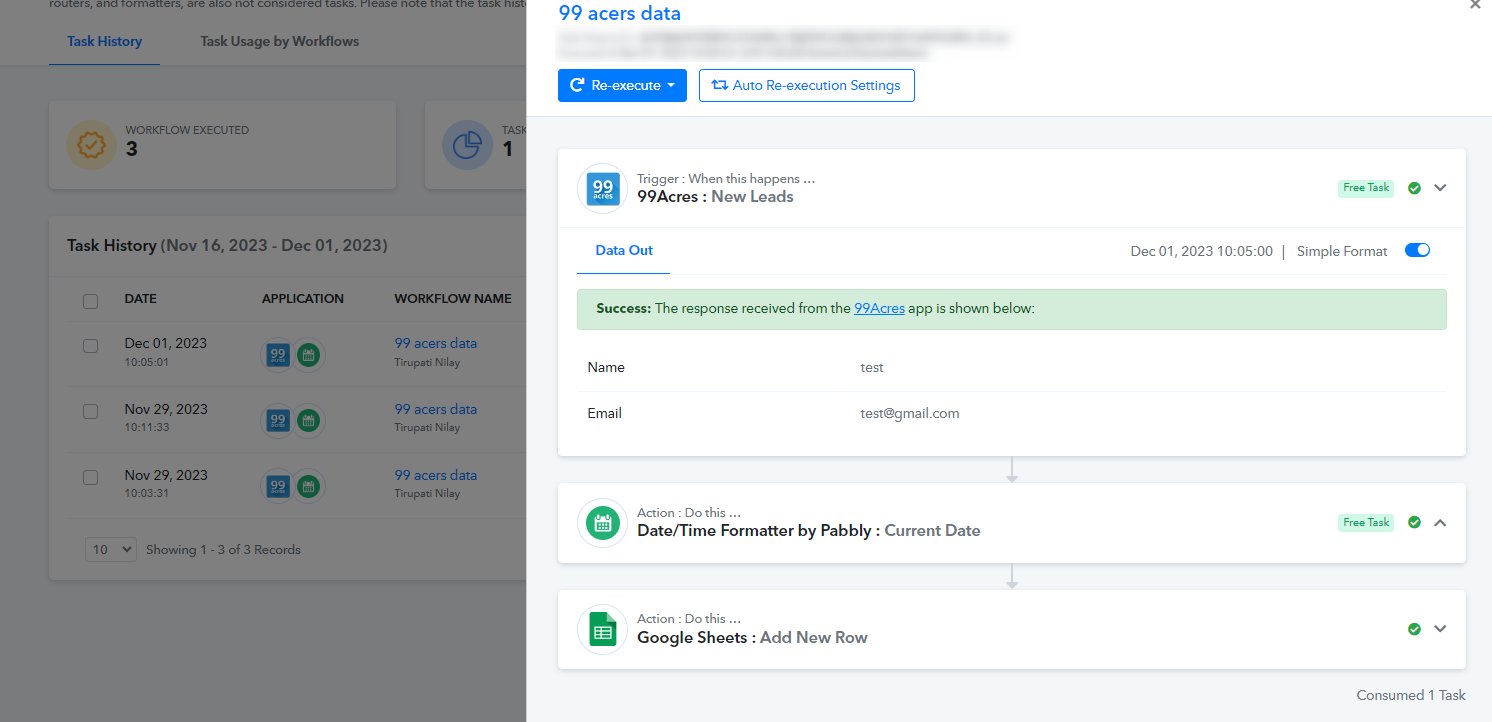
Task: Click the 'Date/Time Formatter by Pabbly : Current Date' title
Action: (x=809, y=531)
